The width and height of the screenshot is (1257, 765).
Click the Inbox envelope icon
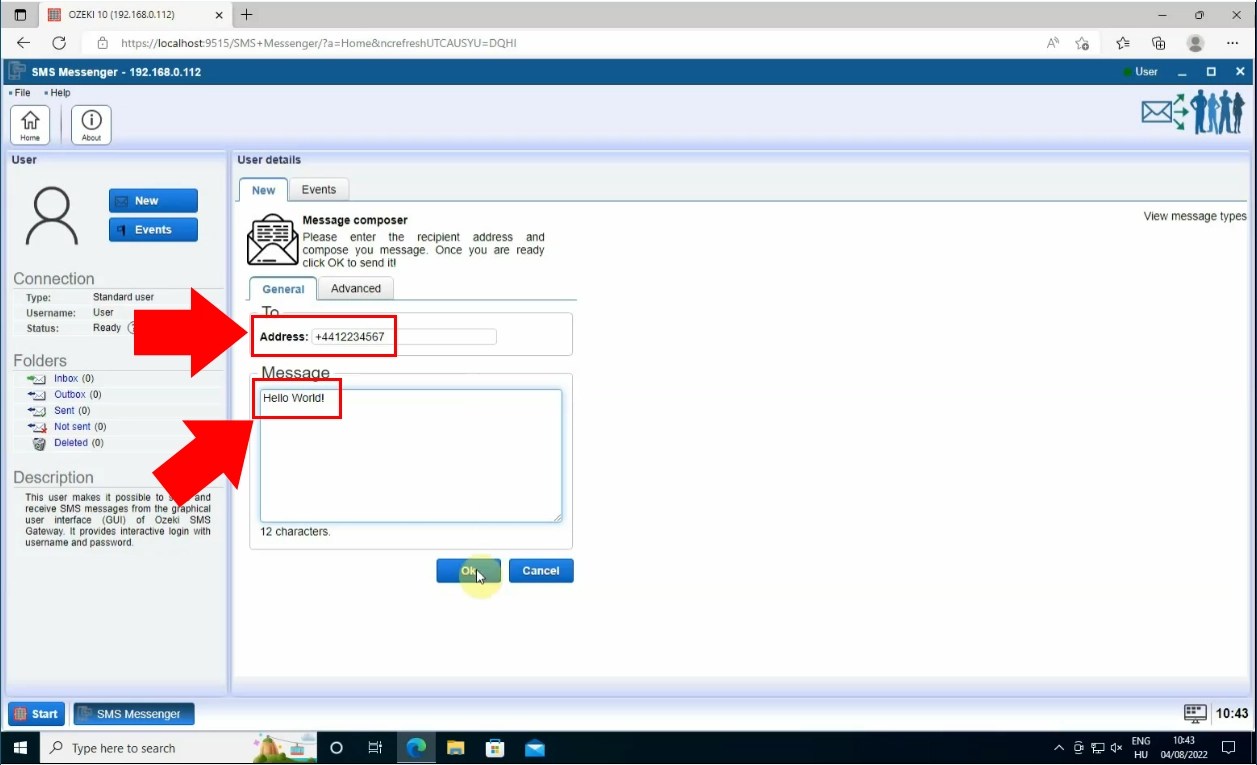[37, 379]
